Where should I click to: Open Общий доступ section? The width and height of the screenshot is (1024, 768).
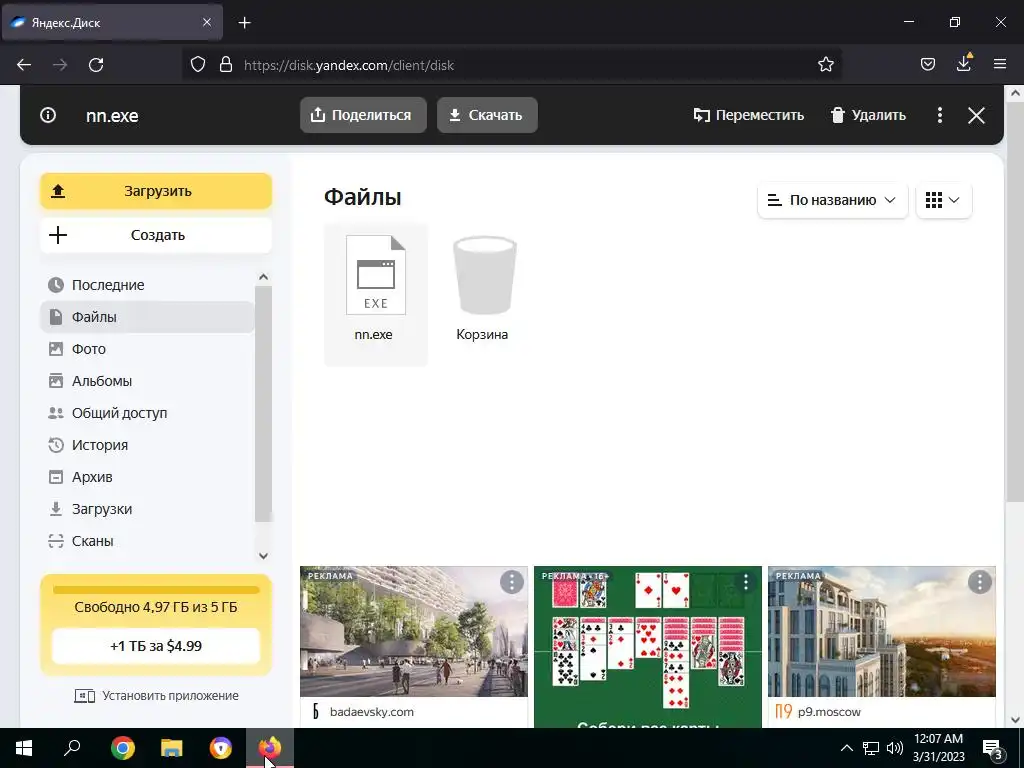pos(148,413)
